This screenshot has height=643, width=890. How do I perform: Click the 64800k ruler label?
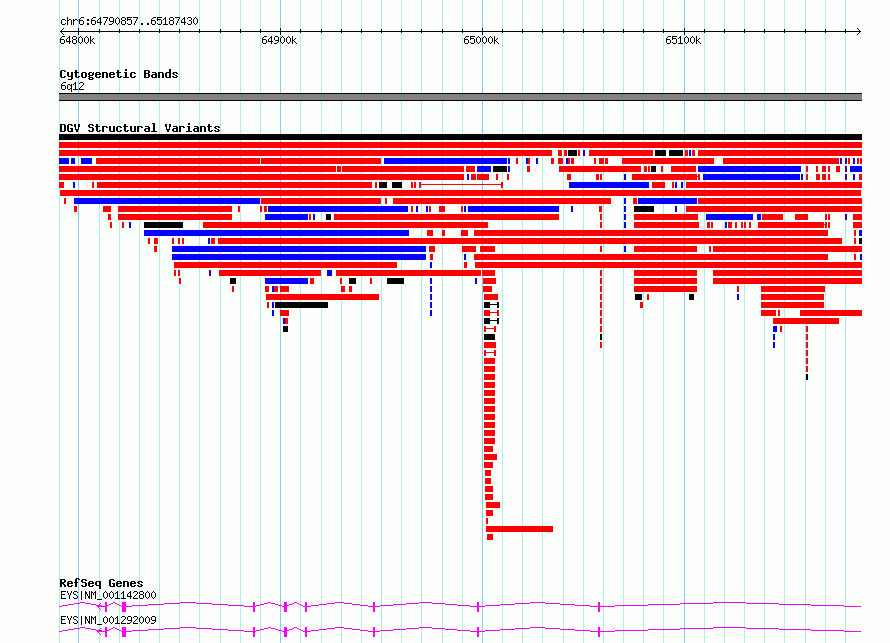pyautogui.click(x=77, y=40)
